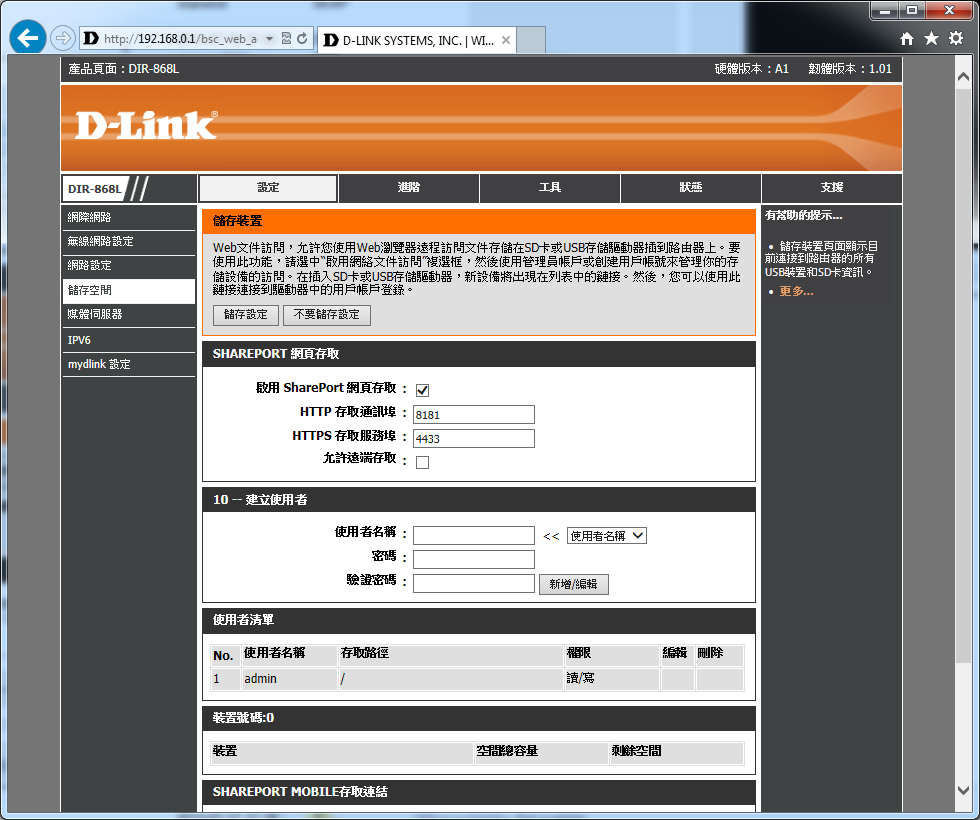The height and width of the screenshot is (820, 980).
Task: Open browser home page icon
Action: pos(907,39)
